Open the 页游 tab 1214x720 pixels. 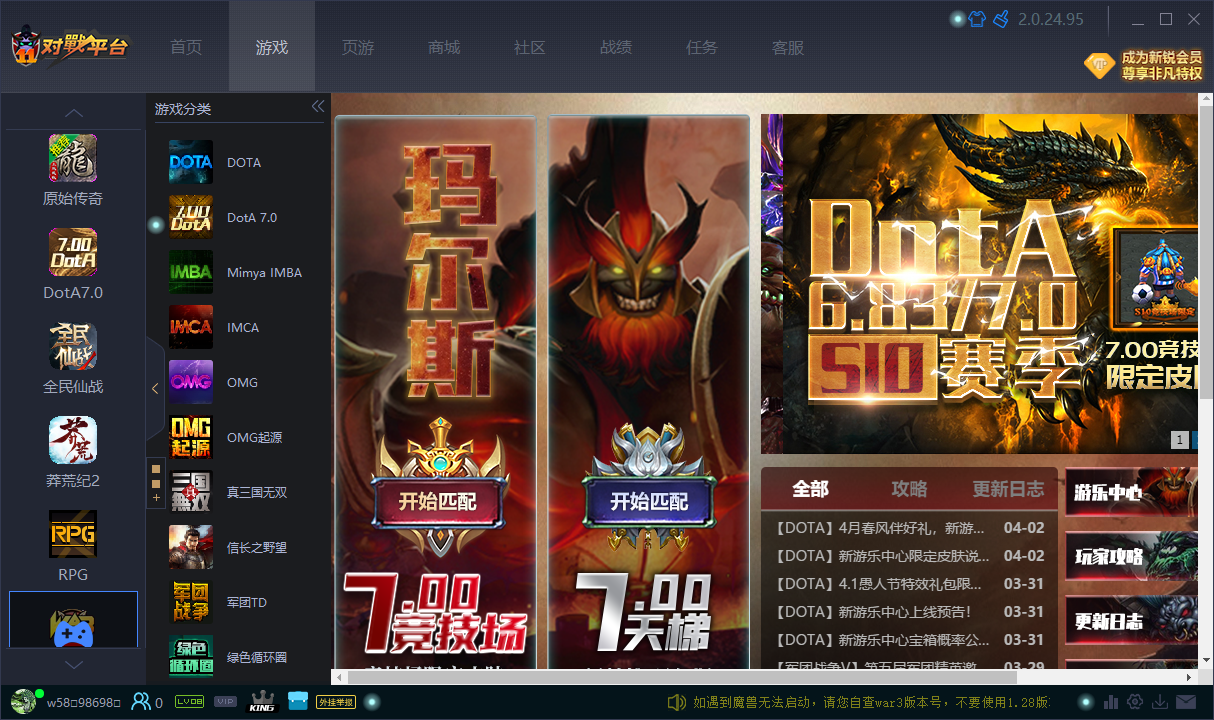pos(358,47)
